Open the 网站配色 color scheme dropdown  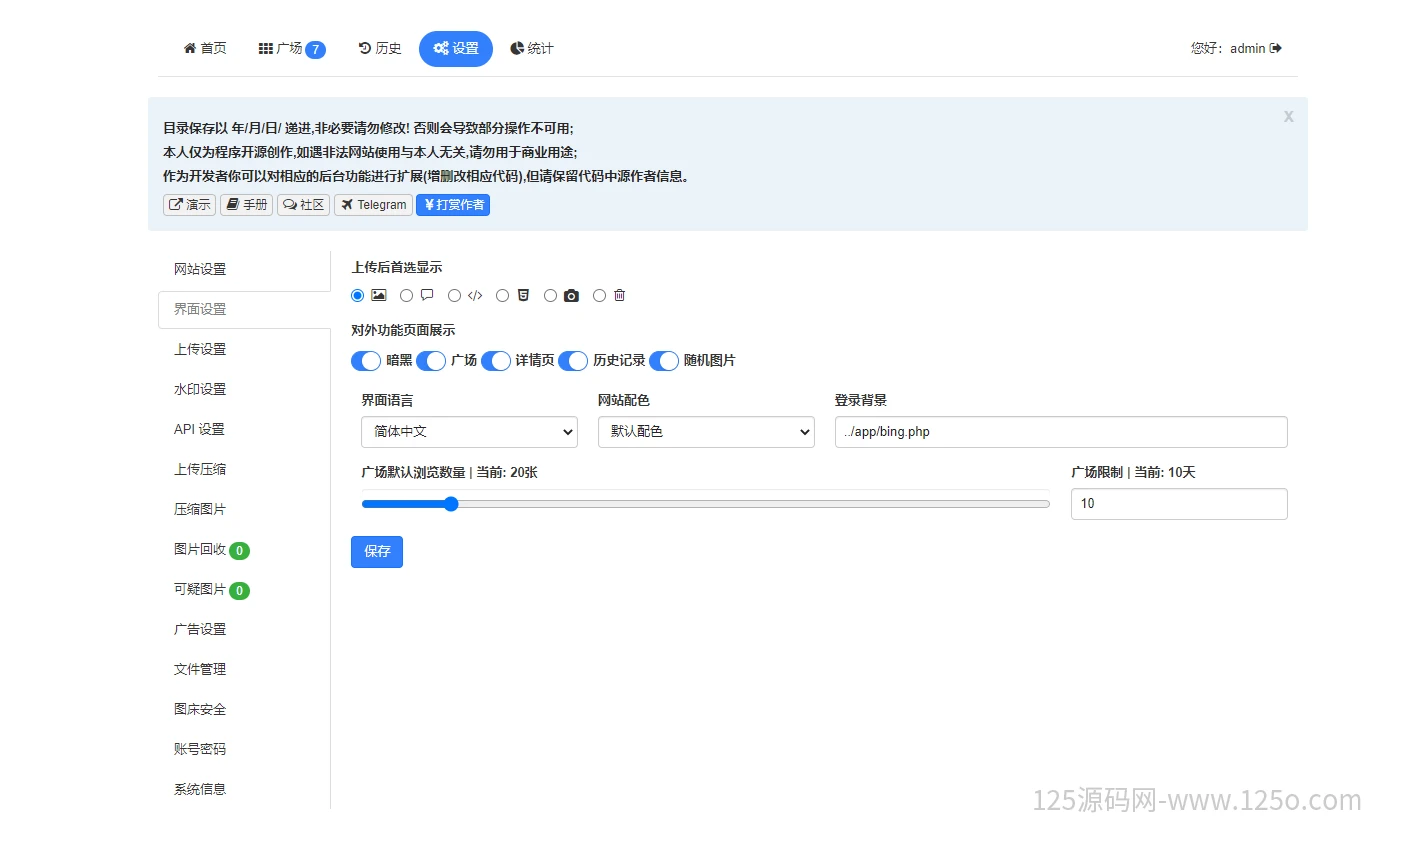coord(706,432)
